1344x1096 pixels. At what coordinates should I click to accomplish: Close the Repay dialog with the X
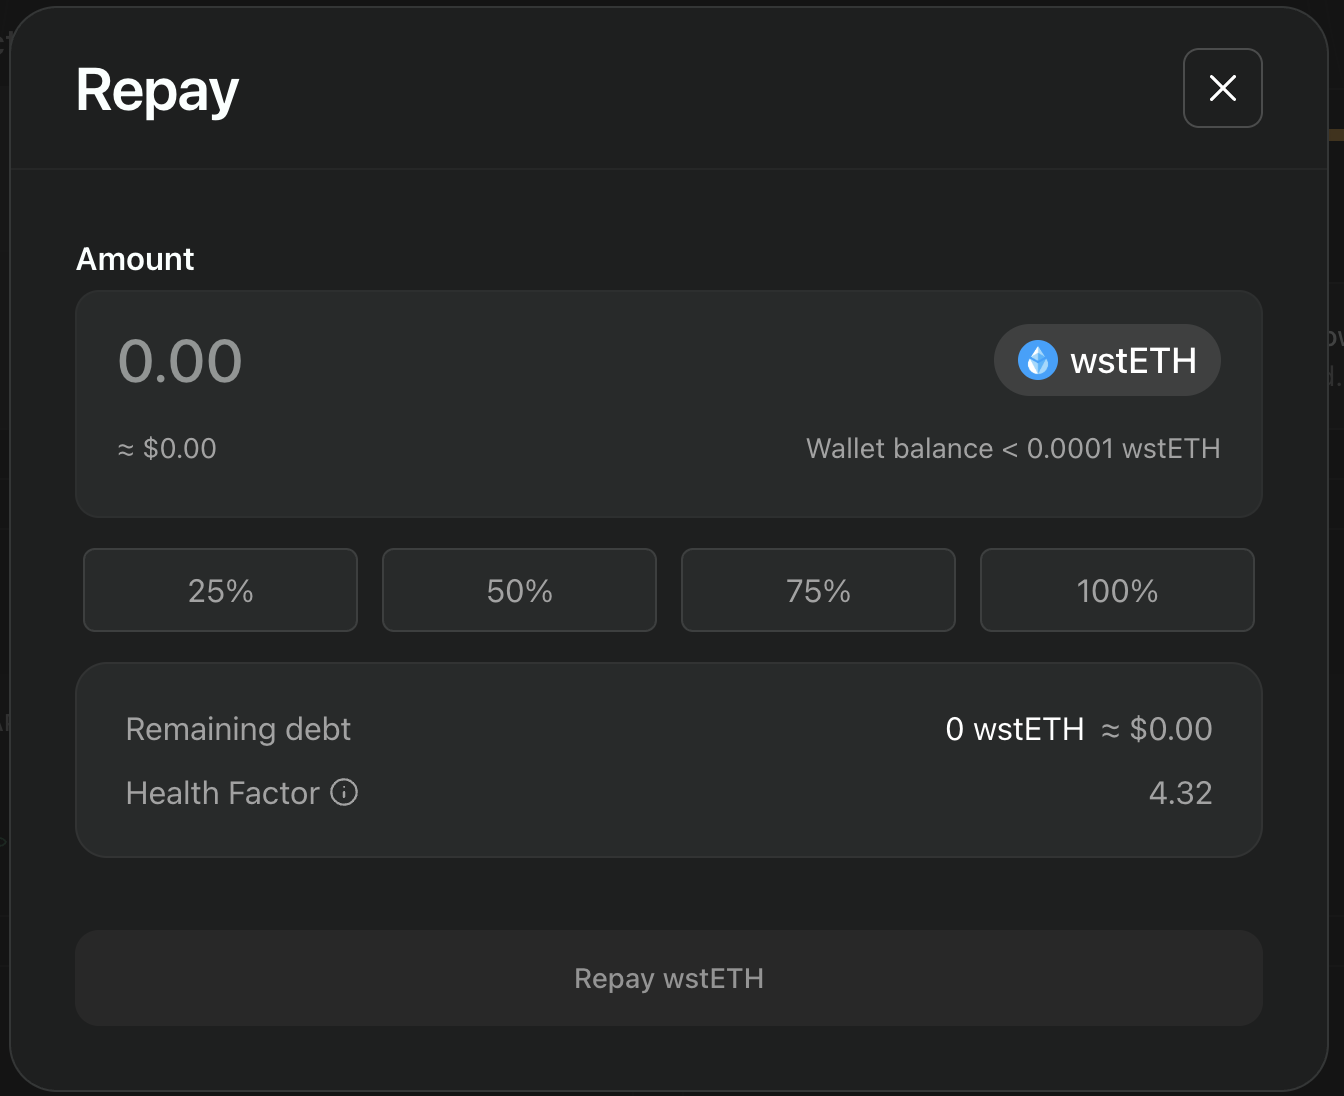click(1222, 88)
